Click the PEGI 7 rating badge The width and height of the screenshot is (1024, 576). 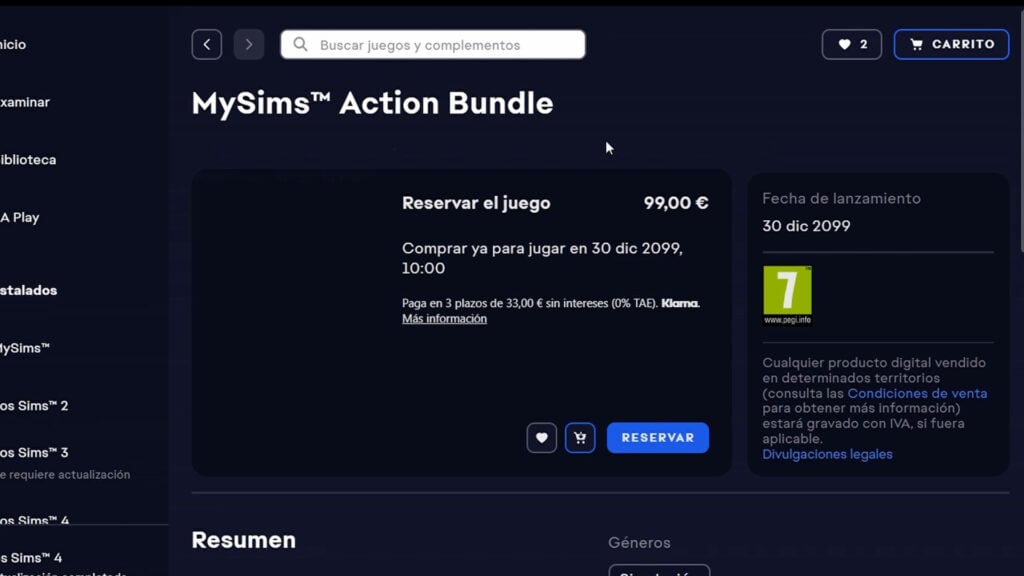[x=788, y=295]
